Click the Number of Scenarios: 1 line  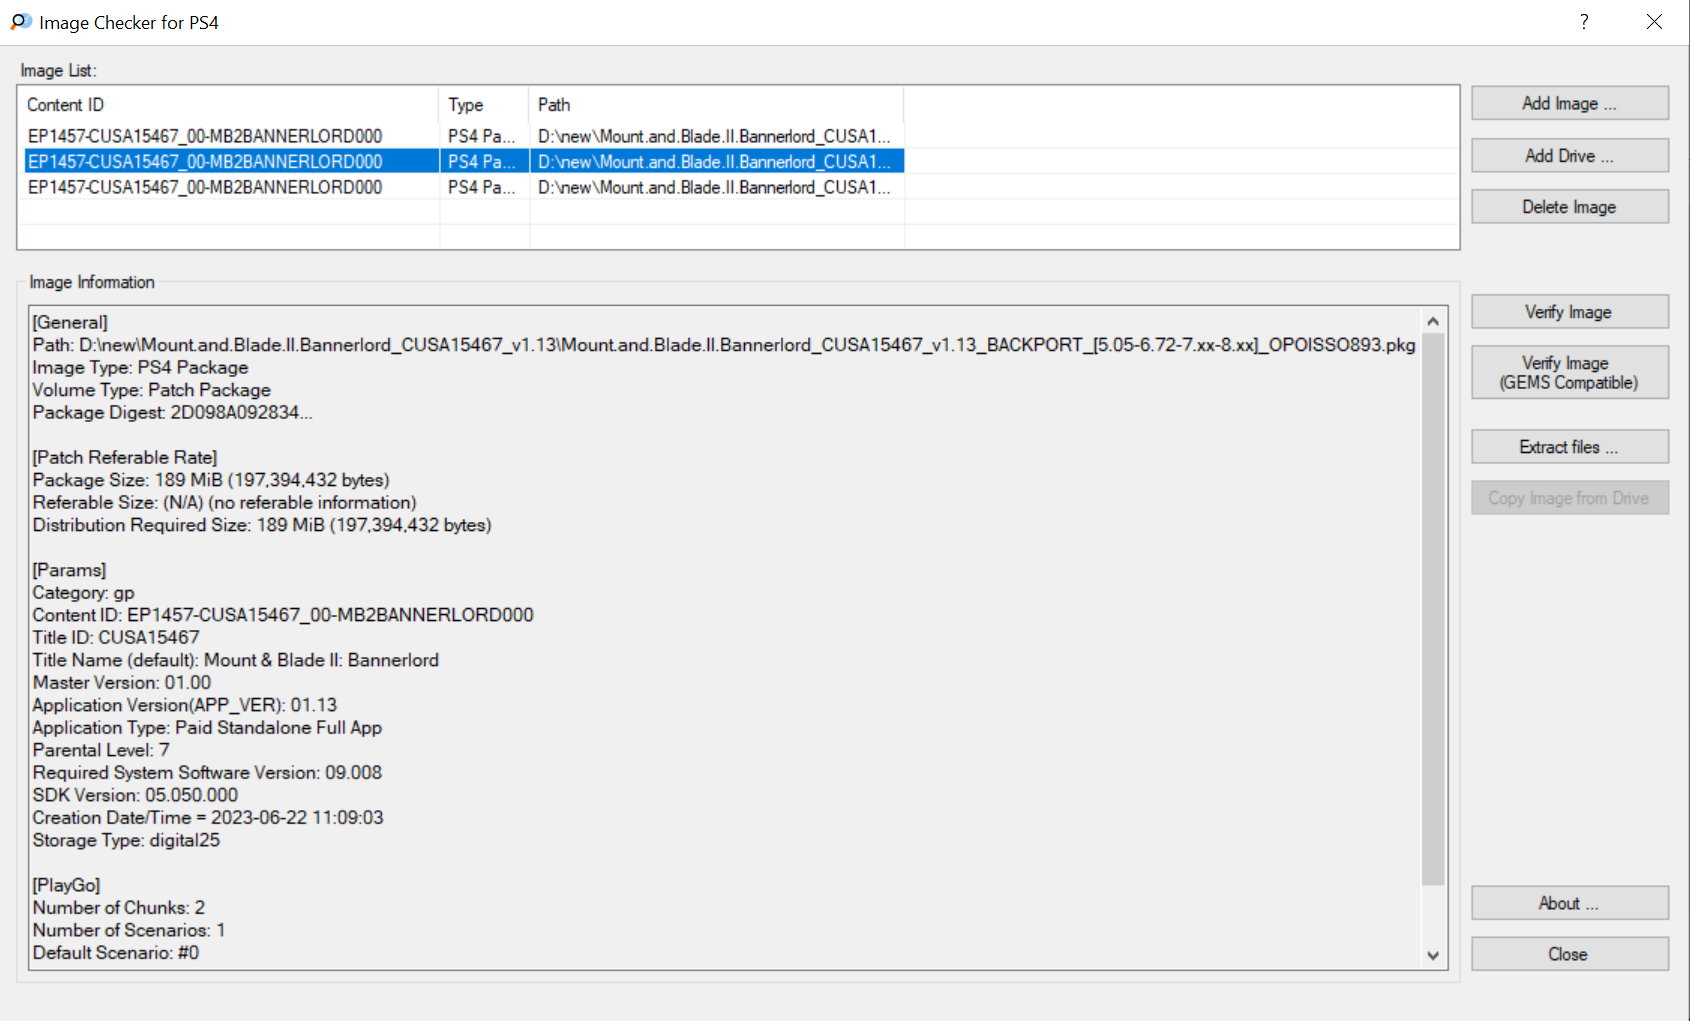[129, 930]
